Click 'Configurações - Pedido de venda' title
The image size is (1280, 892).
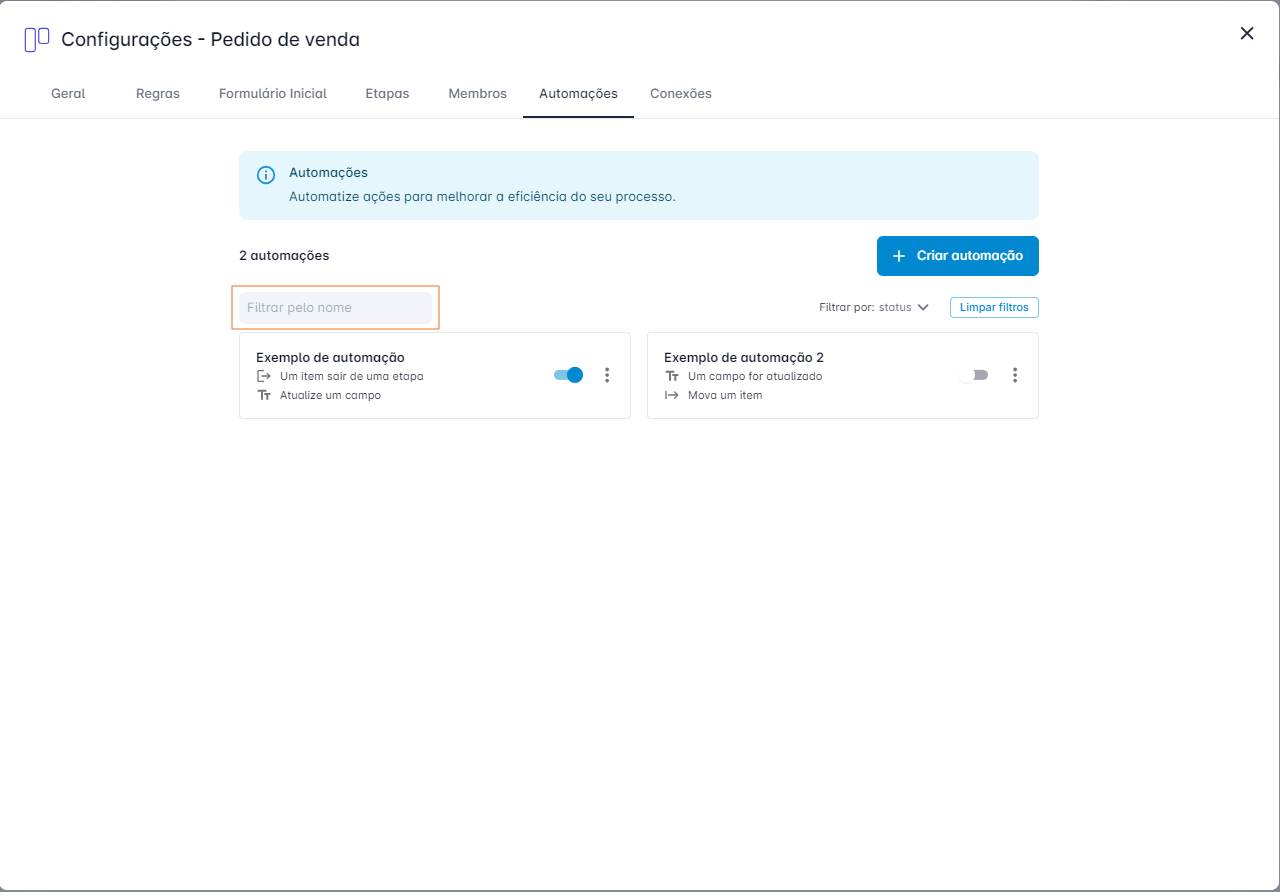(x=210, y=39)
